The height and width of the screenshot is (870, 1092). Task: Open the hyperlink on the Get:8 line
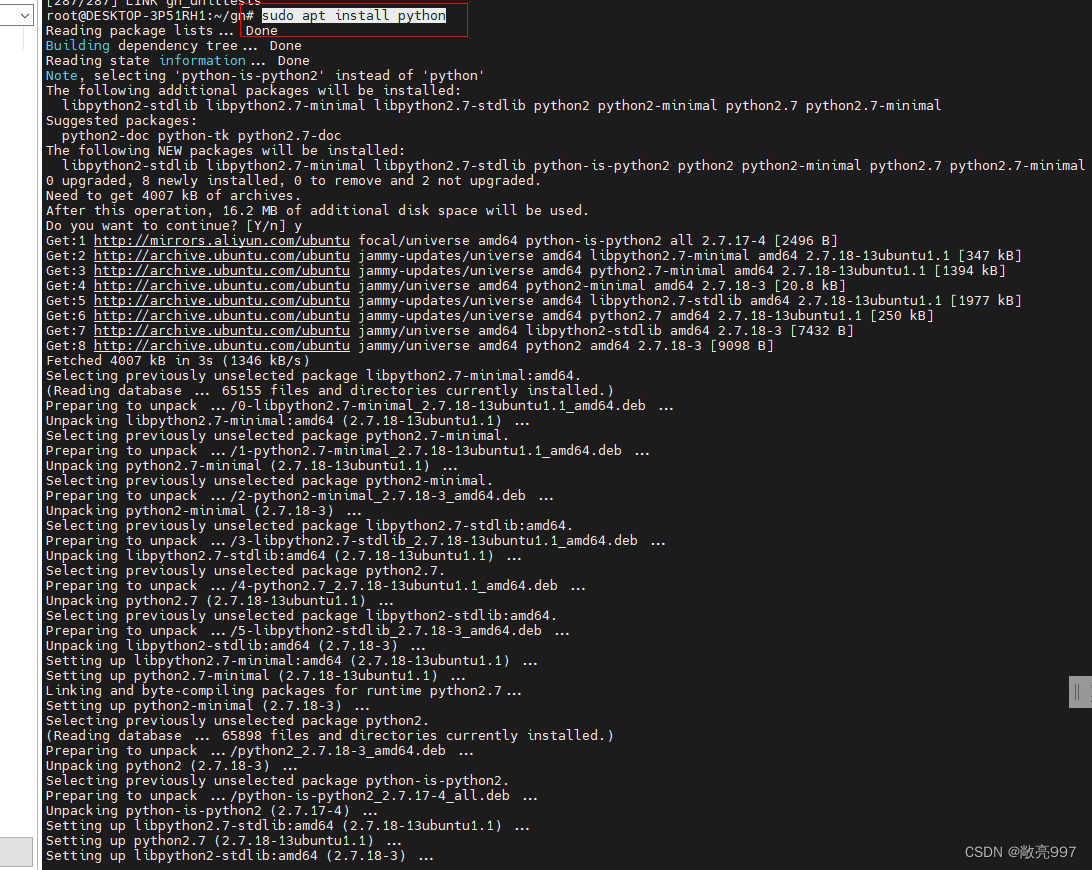point(221,345)
